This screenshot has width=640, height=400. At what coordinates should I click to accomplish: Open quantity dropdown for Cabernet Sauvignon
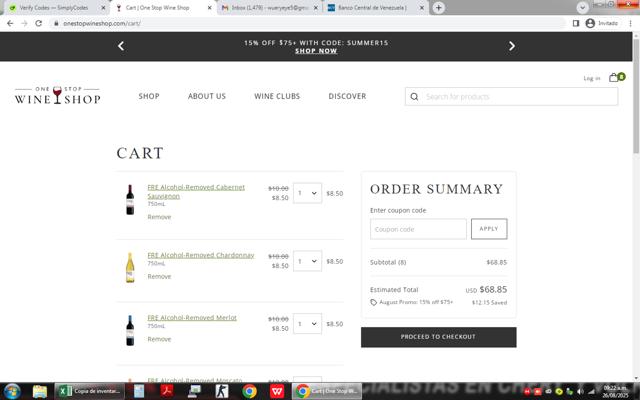click(x=307, y=193)
